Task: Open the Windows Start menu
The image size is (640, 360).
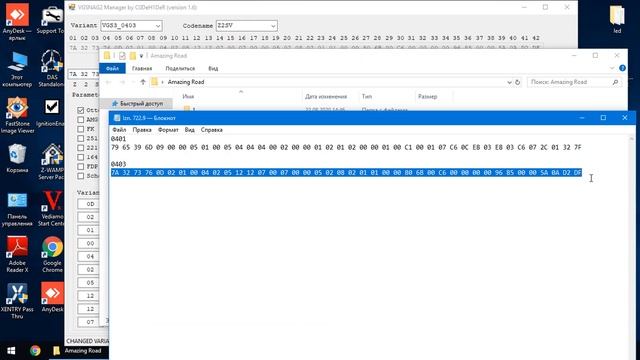Action: (11, 351)
